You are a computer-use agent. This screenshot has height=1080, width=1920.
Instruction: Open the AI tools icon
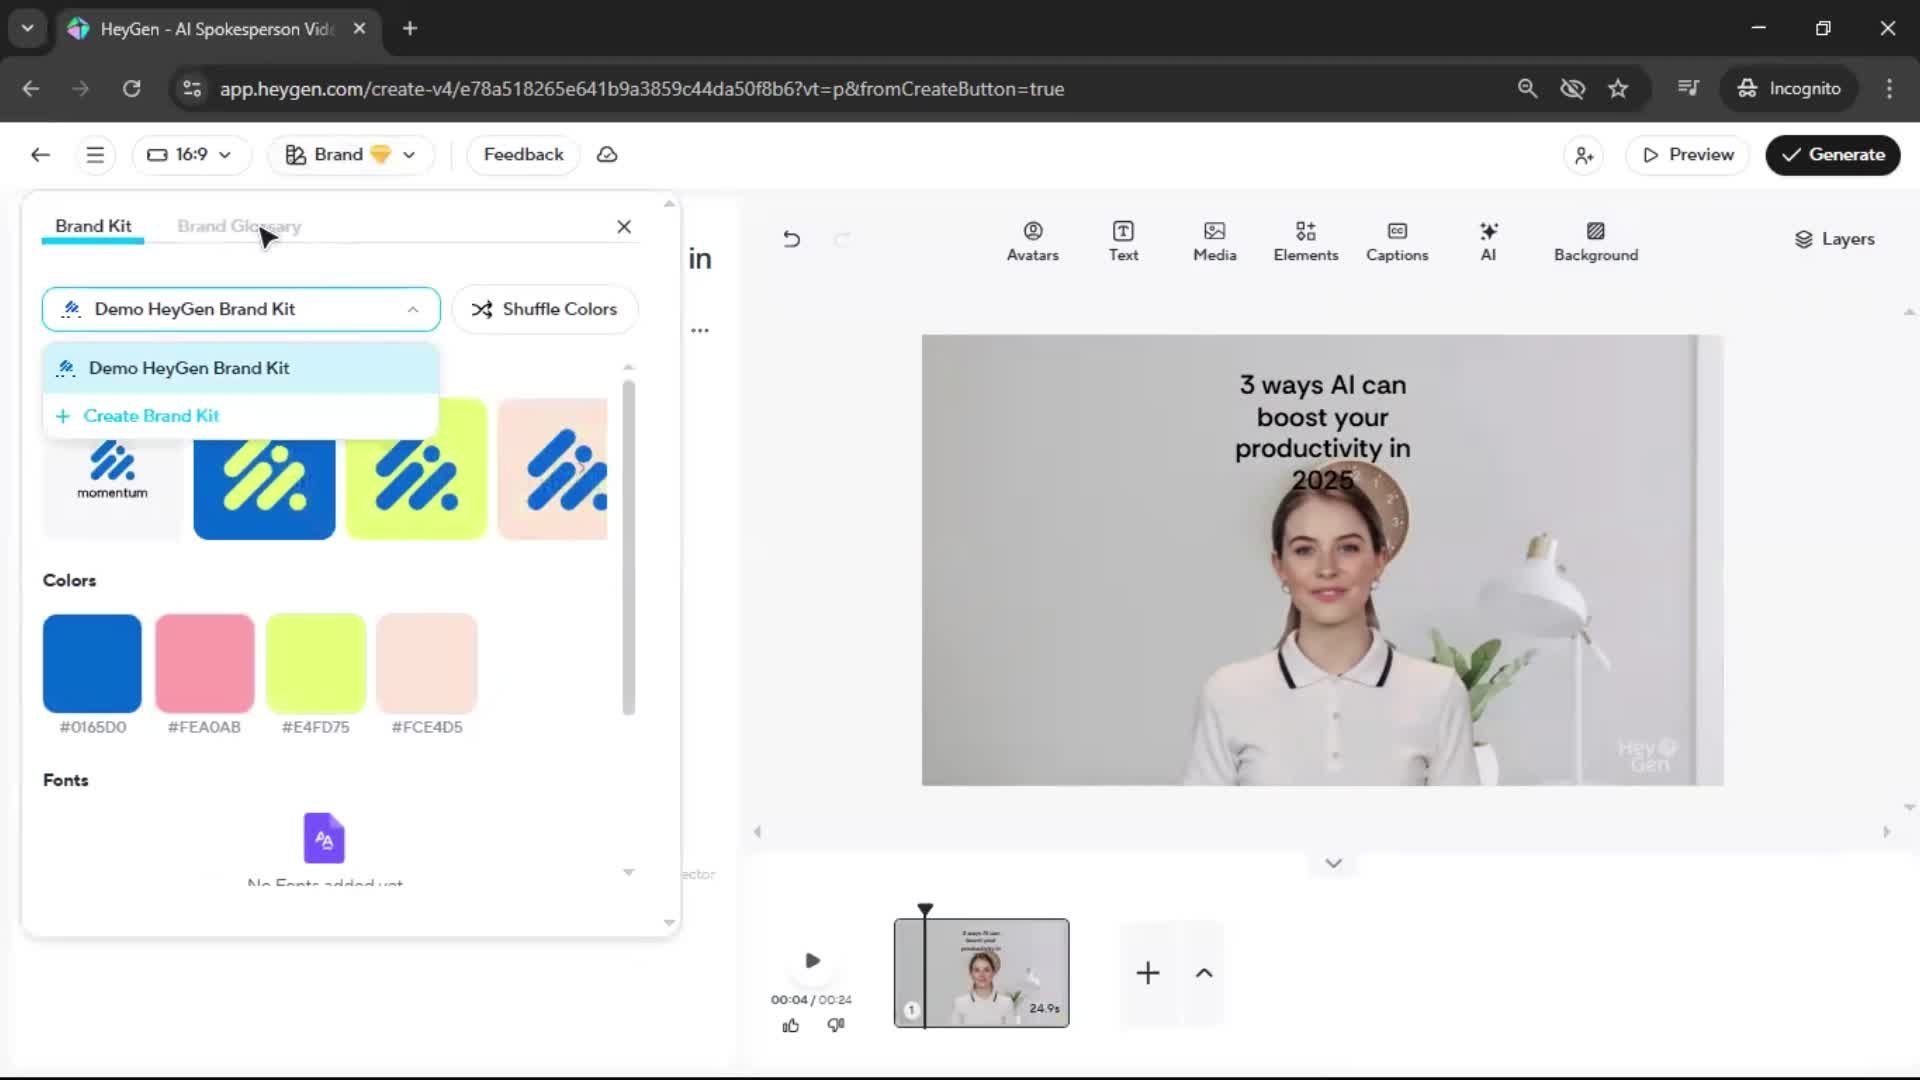[x=1488, y=241]
